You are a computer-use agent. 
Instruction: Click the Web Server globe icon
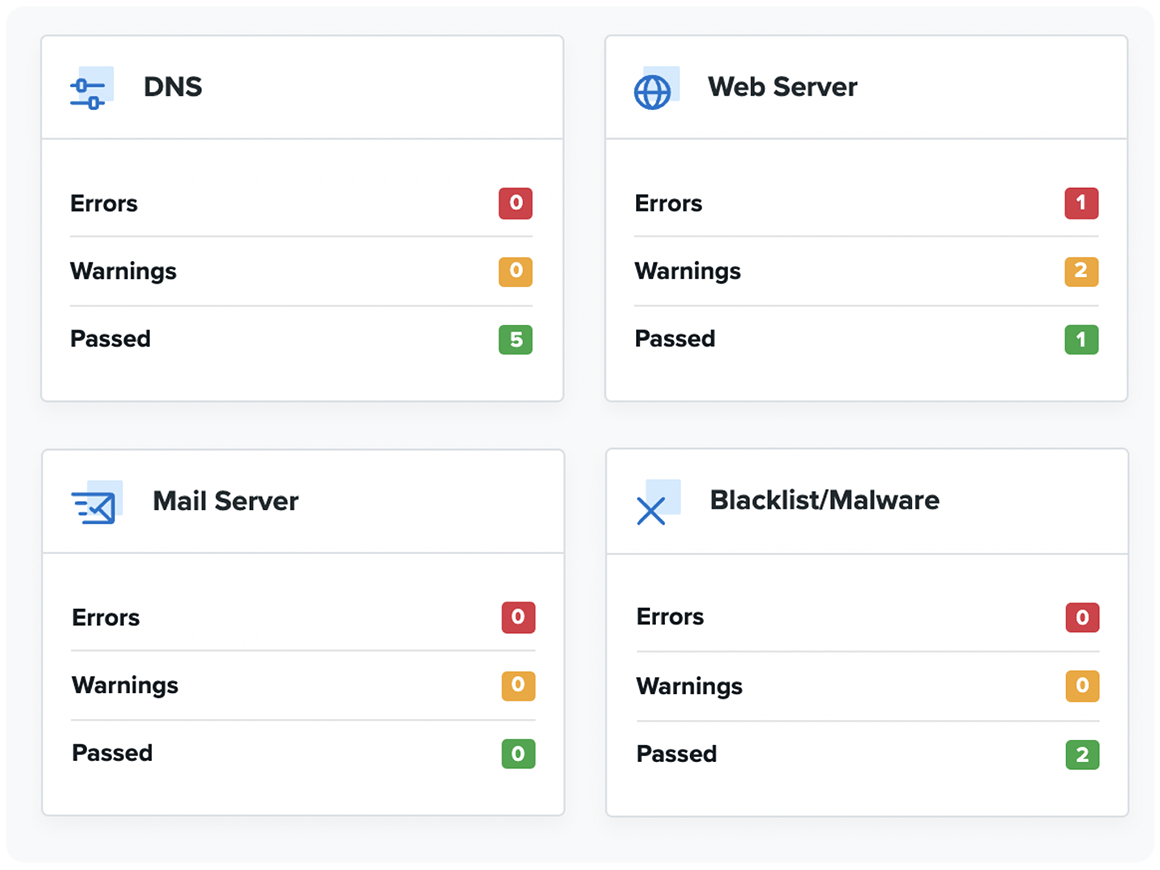tap(655, 89)
